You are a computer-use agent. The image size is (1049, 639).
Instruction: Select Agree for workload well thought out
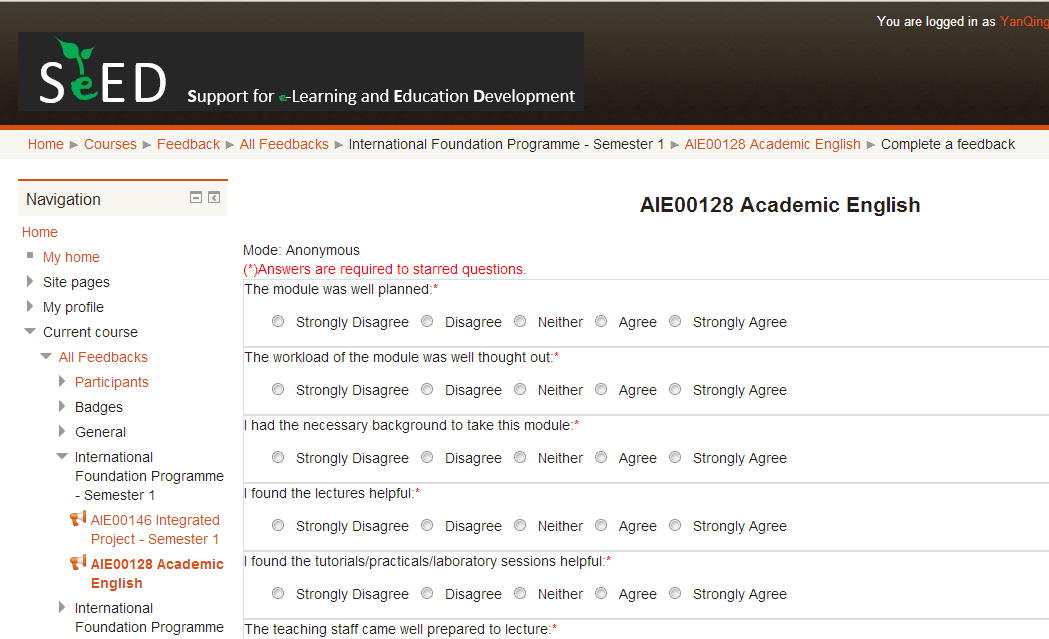(601, 390)
